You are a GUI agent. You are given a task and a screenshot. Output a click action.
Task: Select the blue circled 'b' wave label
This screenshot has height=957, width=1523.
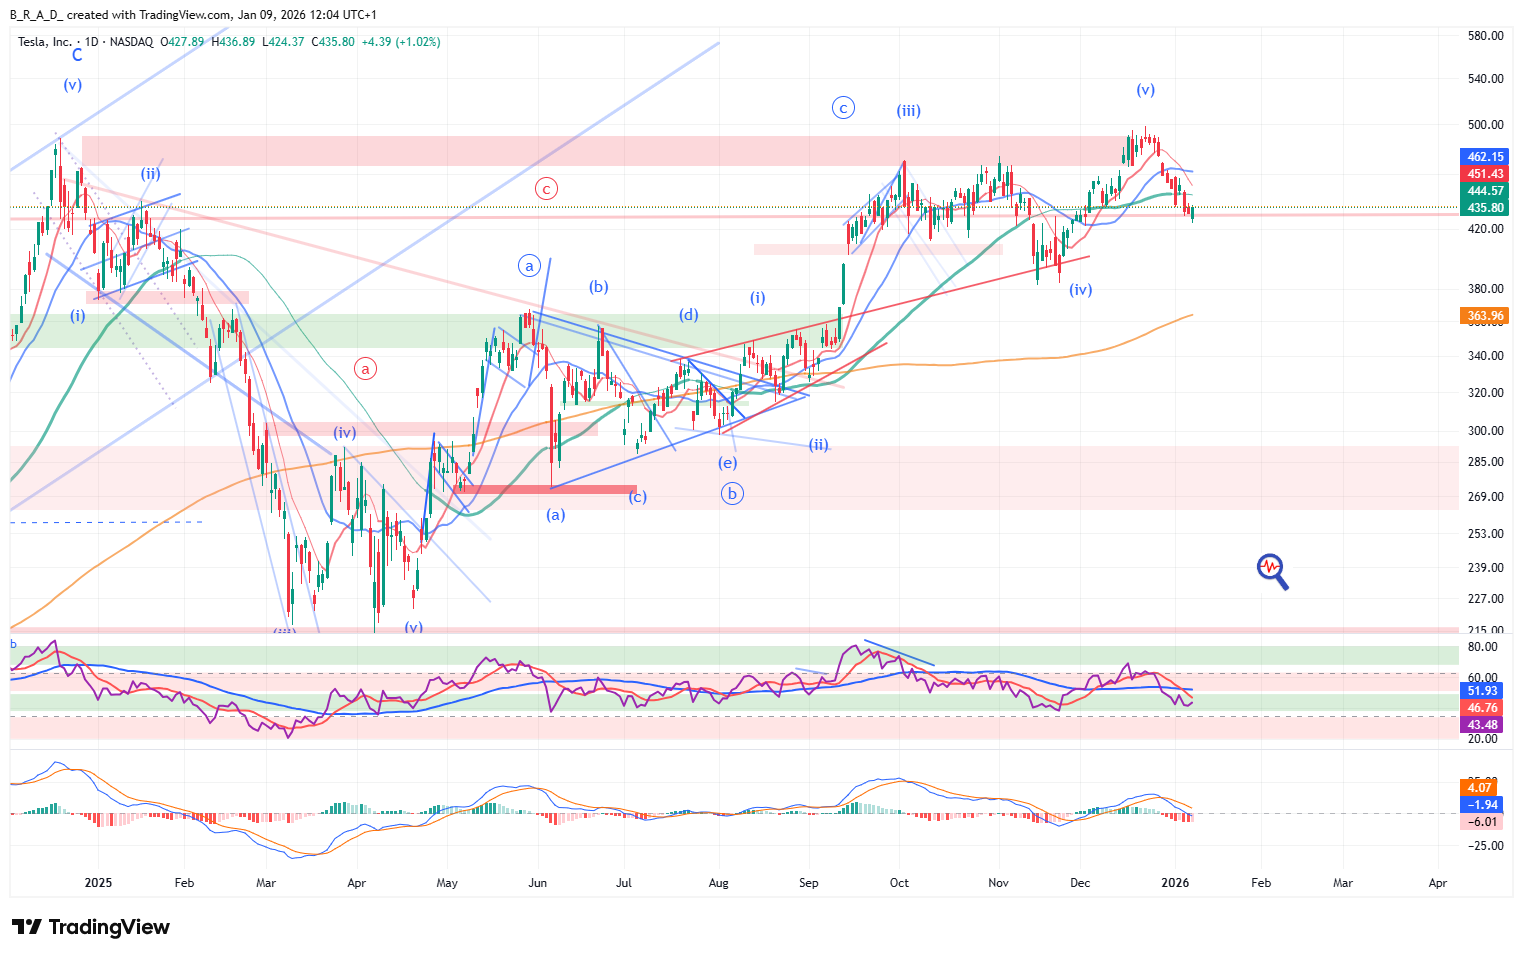732,493
